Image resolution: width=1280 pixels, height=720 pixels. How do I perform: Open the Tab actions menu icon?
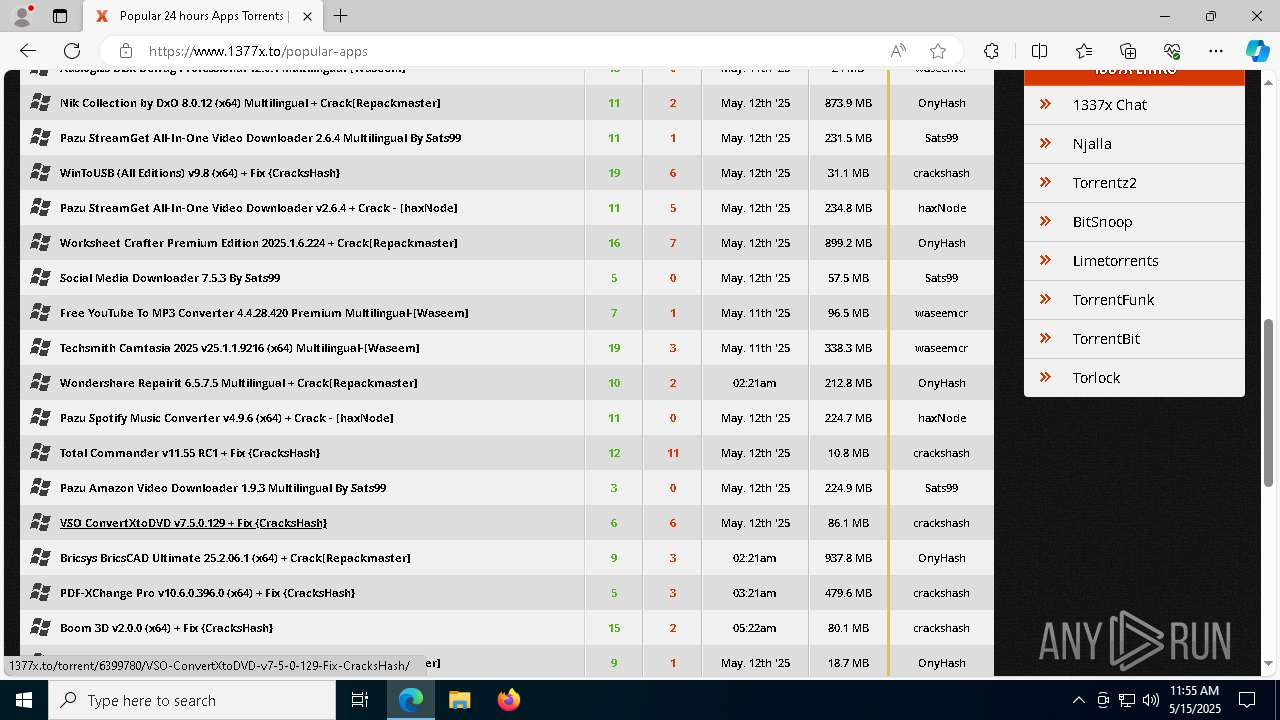point(60,16)
